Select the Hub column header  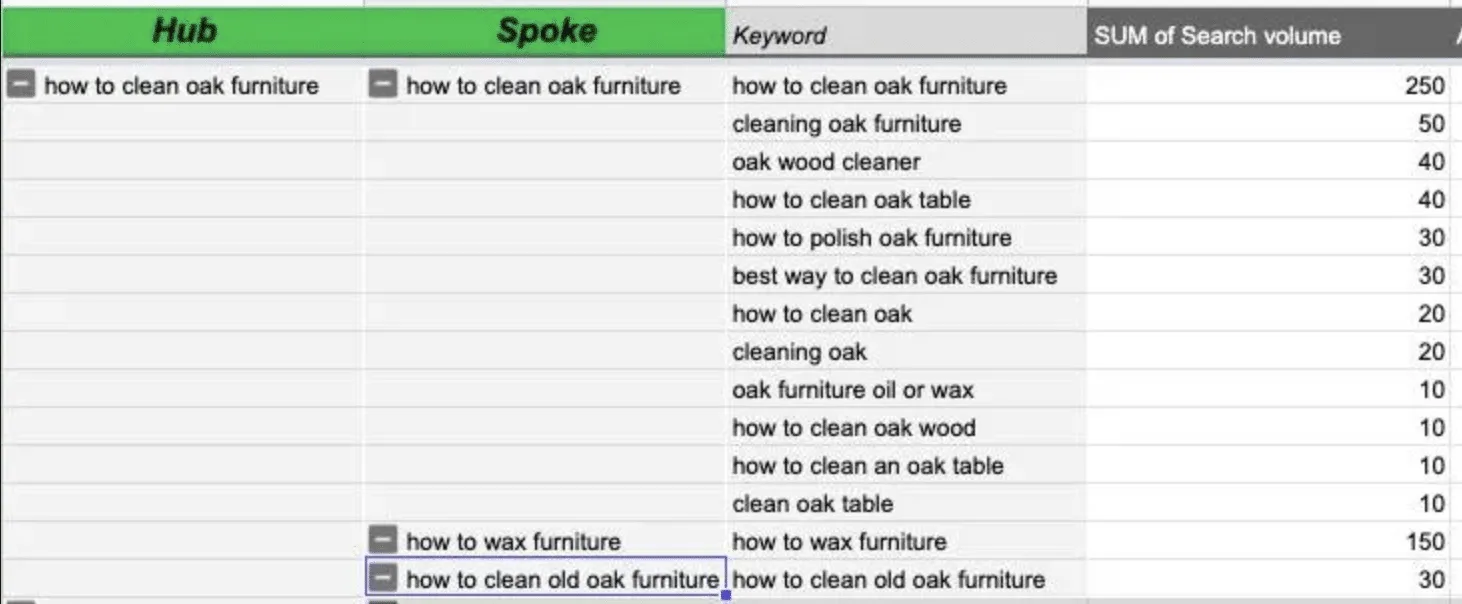pyautogui.click(x=183, y=32)
